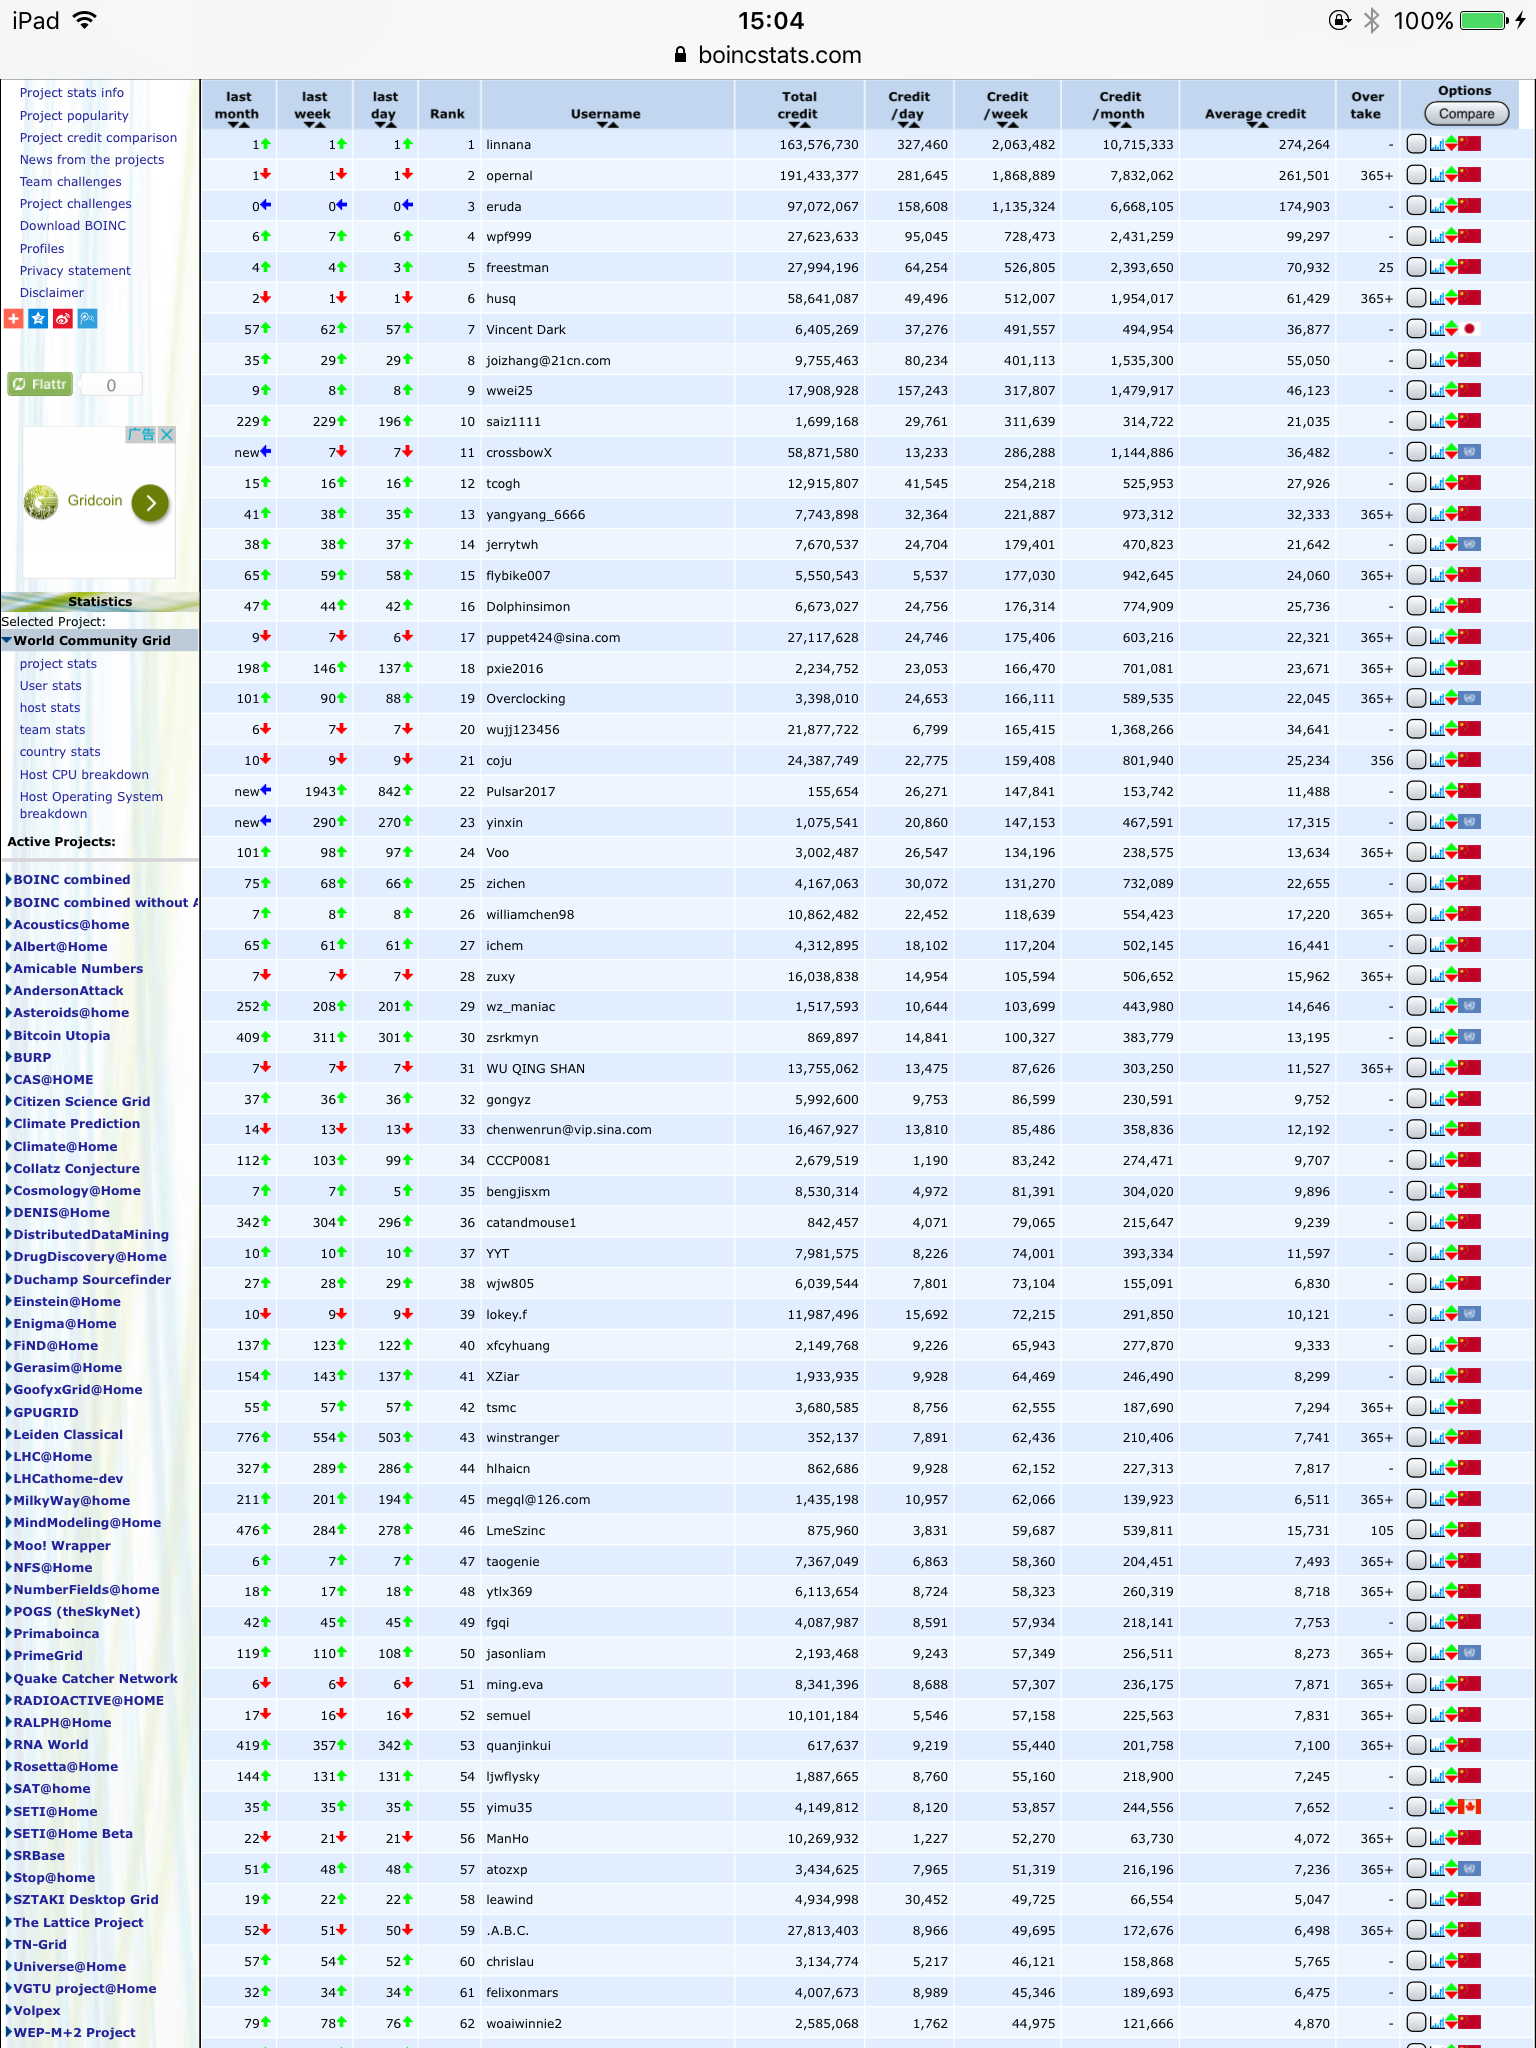This screenshot has height=2048, width=1536.
Task: Open the country stats page
Action: click(60, 752)
